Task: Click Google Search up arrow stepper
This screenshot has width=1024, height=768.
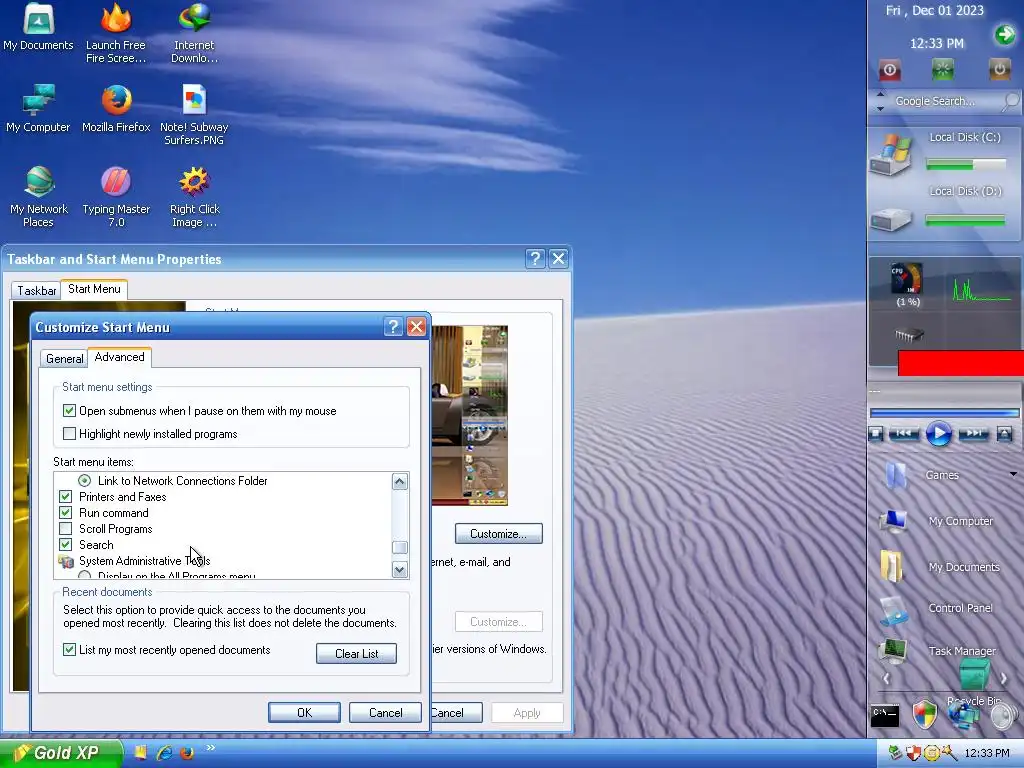Action: [x=880, y=95]
